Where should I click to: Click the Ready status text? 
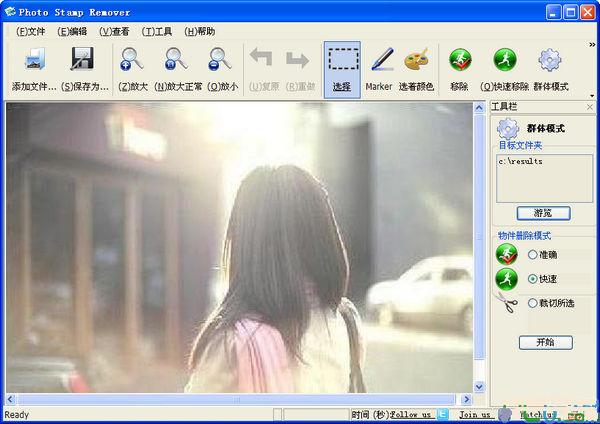pyautogui.click(x=16, y=415)
